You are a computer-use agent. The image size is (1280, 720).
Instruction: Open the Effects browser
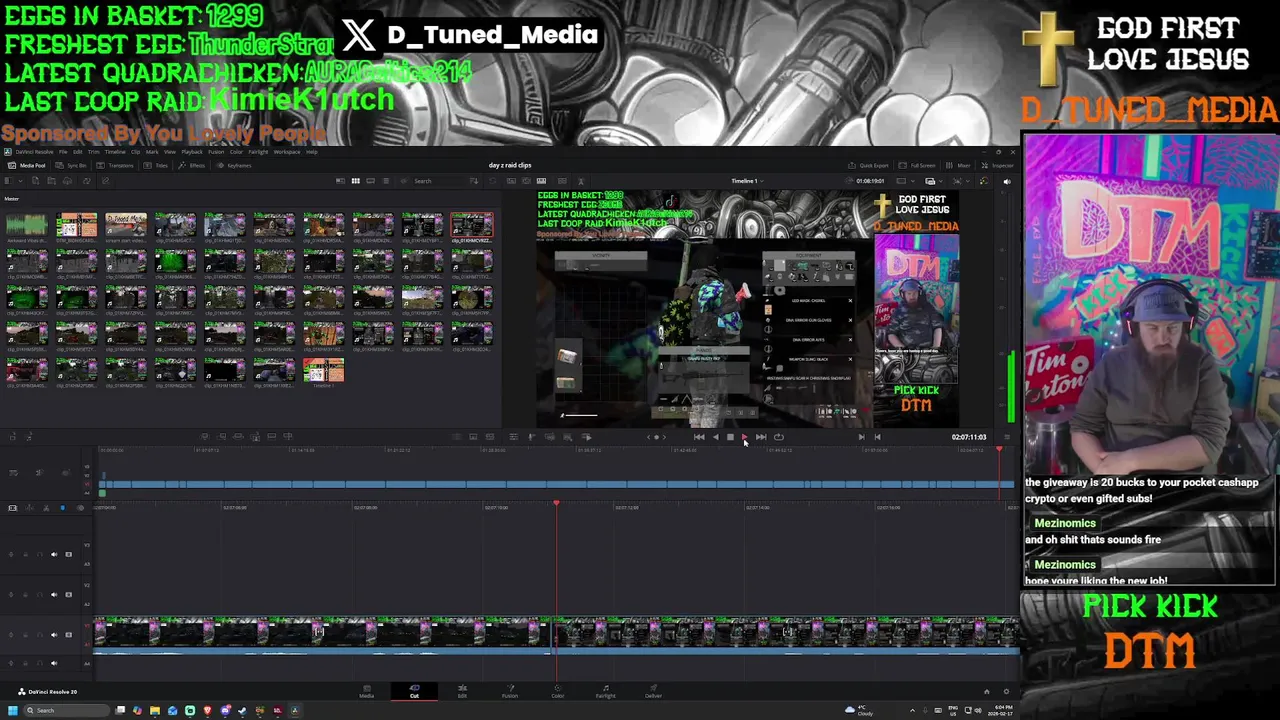(191, 165)
